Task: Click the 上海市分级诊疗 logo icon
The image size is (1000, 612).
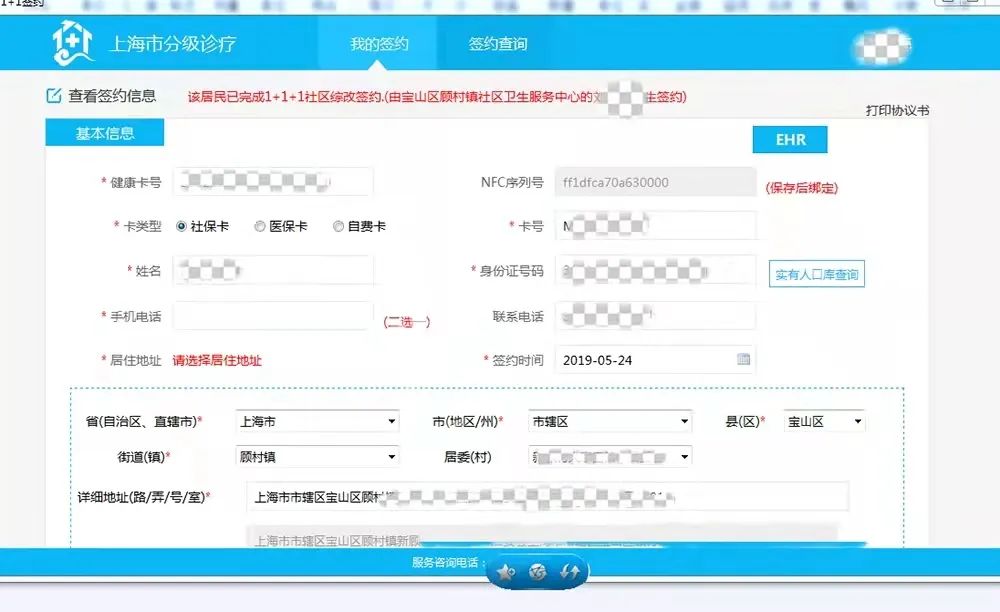Action: click(x=72, y=43)
